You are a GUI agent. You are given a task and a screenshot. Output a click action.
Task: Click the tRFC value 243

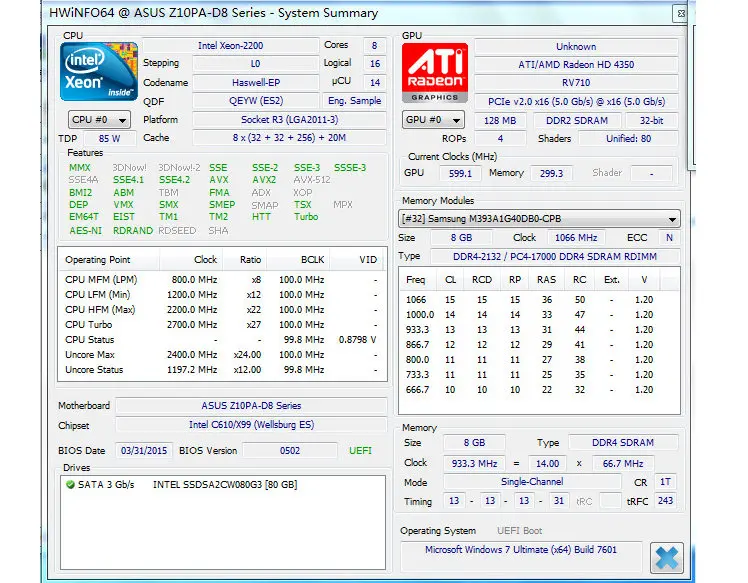(665, 500)
